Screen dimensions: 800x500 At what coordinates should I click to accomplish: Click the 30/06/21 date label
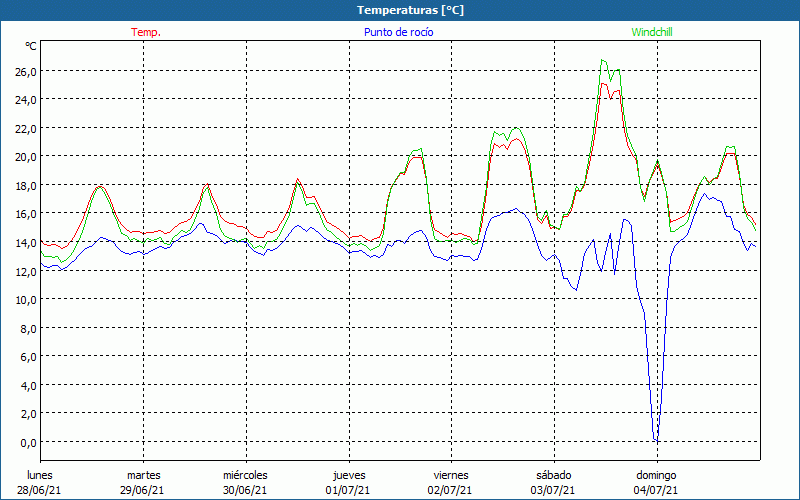pos(245,490)
